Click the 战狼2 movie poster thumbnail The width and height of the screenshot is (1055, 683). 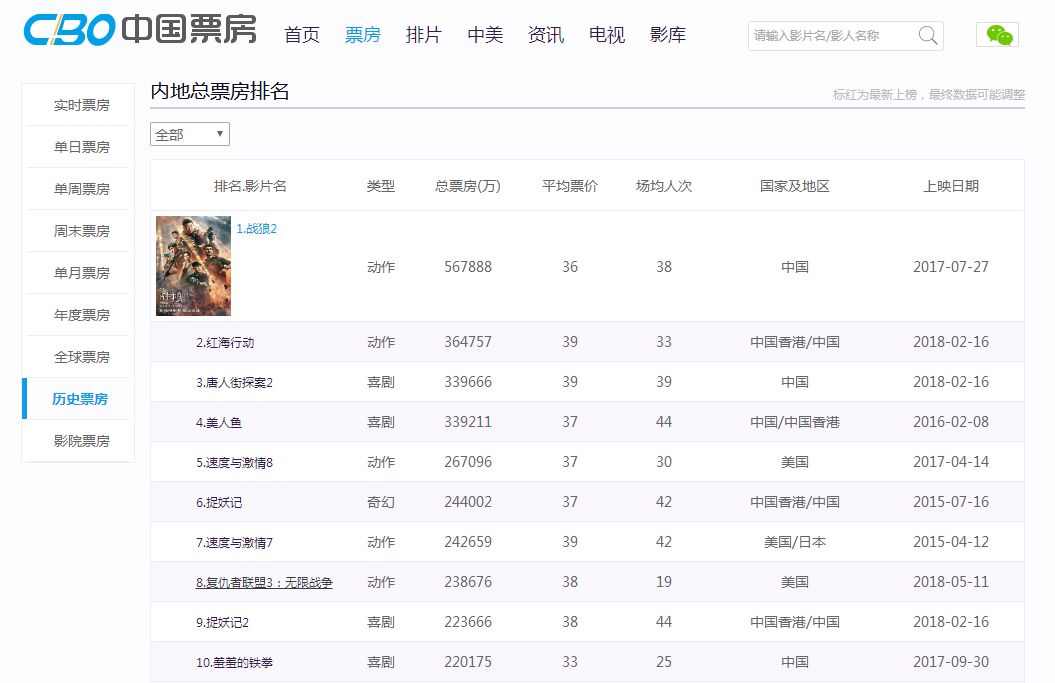pos(193,266)
